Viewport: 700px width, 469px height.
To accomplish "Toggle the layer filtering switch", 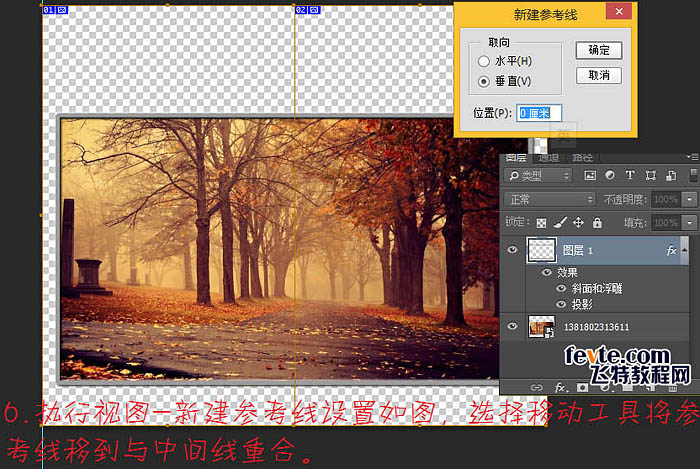I will [693, 175].
